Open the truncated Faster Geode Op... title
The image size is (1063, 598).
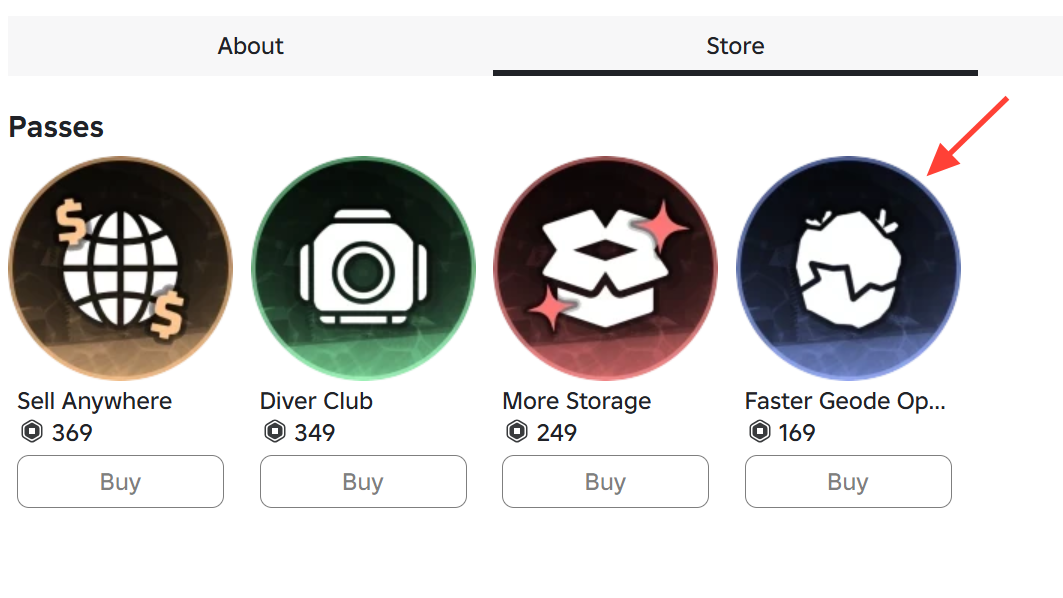pos(845,401)
